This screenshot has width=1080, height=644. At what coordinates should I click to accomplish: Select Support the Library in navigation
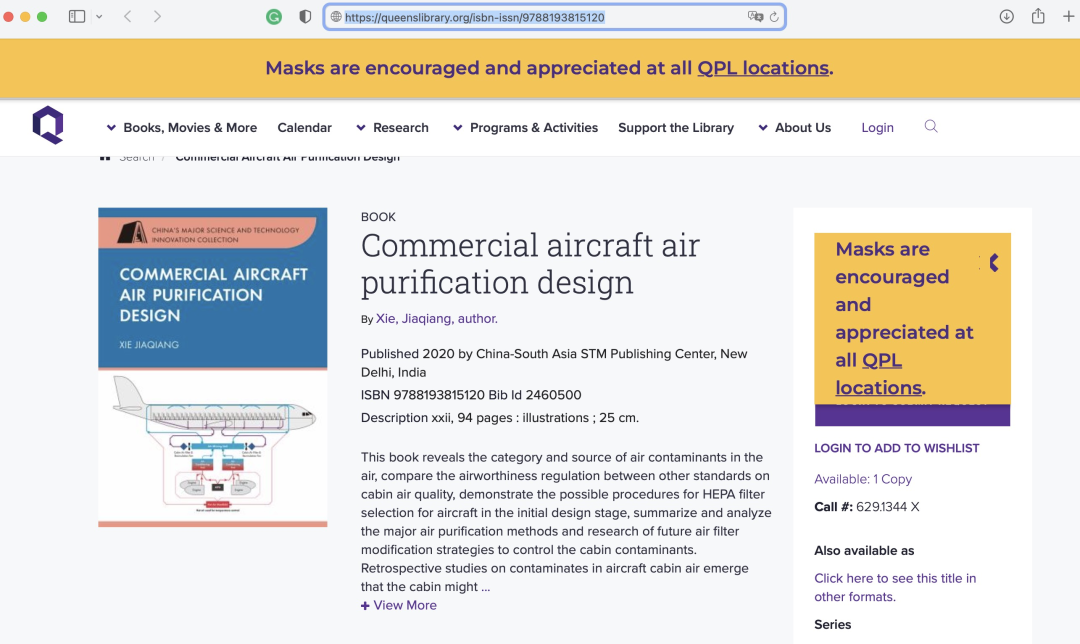click(x=676, y=127)
